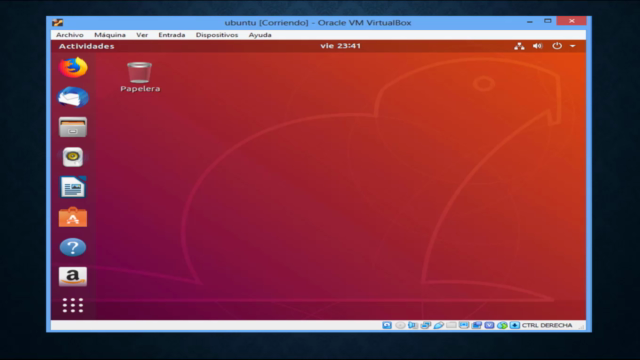The width and height of the screenshot is (640, 360).
Task: Click the USB devices status icon
Action: coord(438,325)
